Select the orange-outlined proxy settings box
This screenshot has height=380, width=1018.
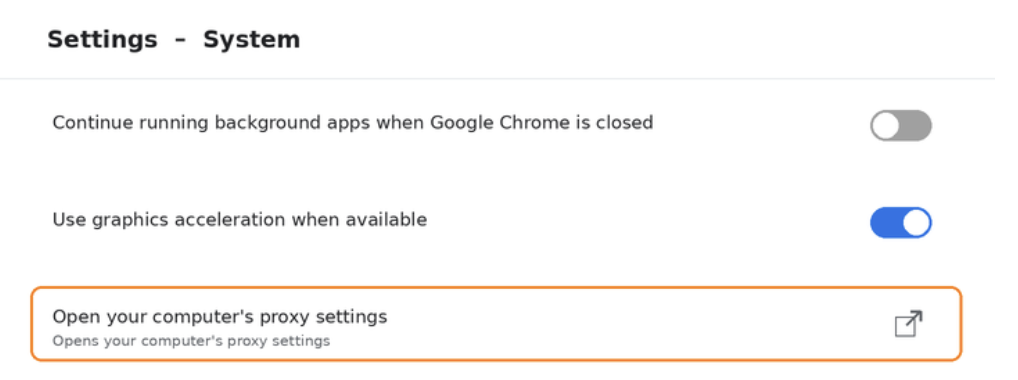496,323
